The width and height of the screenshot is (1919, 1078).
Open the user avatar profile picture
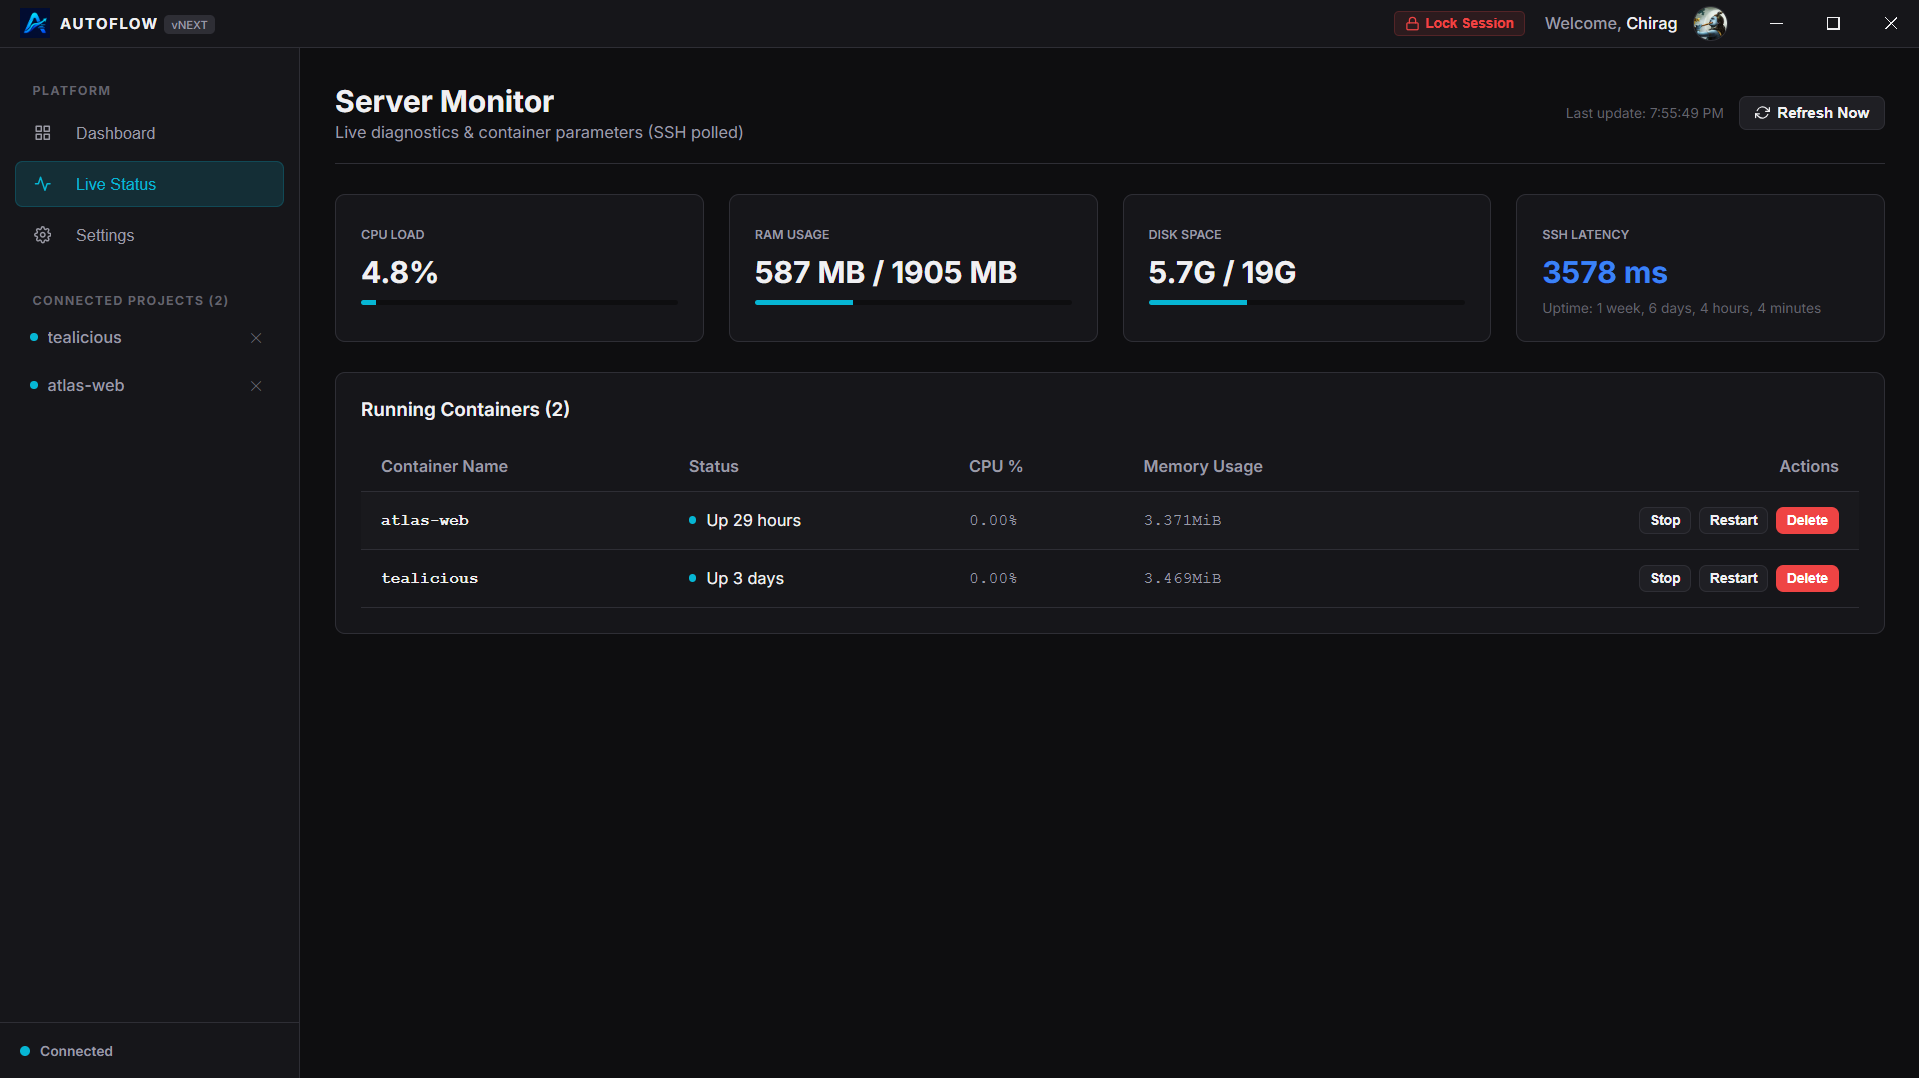(x=1710, y=23)
